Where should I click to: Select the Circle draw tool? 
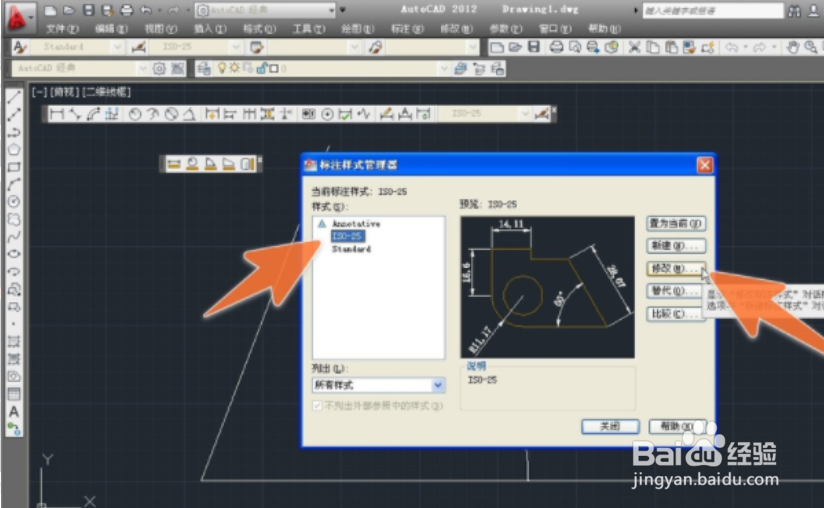click(x=14, y=202)
